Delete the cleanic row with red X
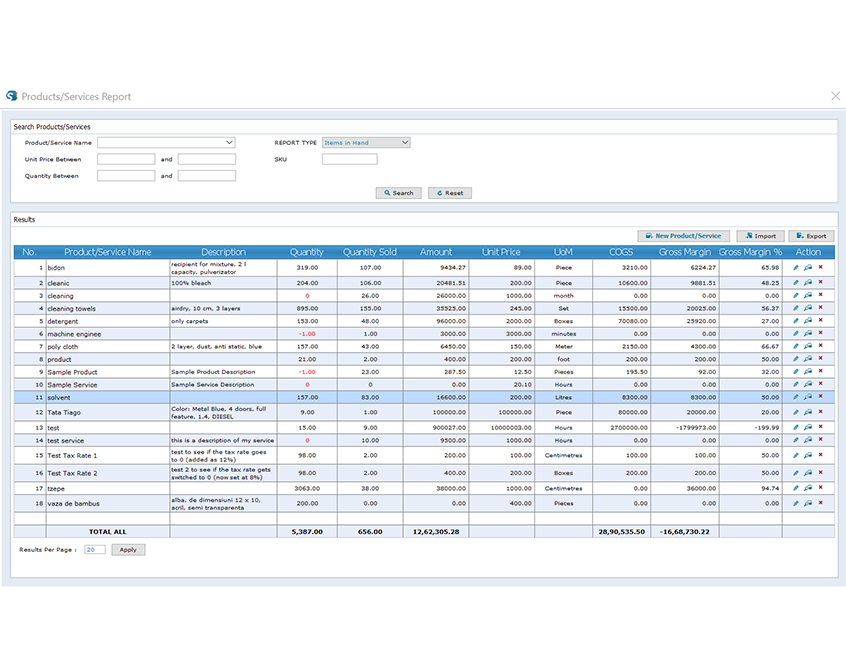 [820, 282]
